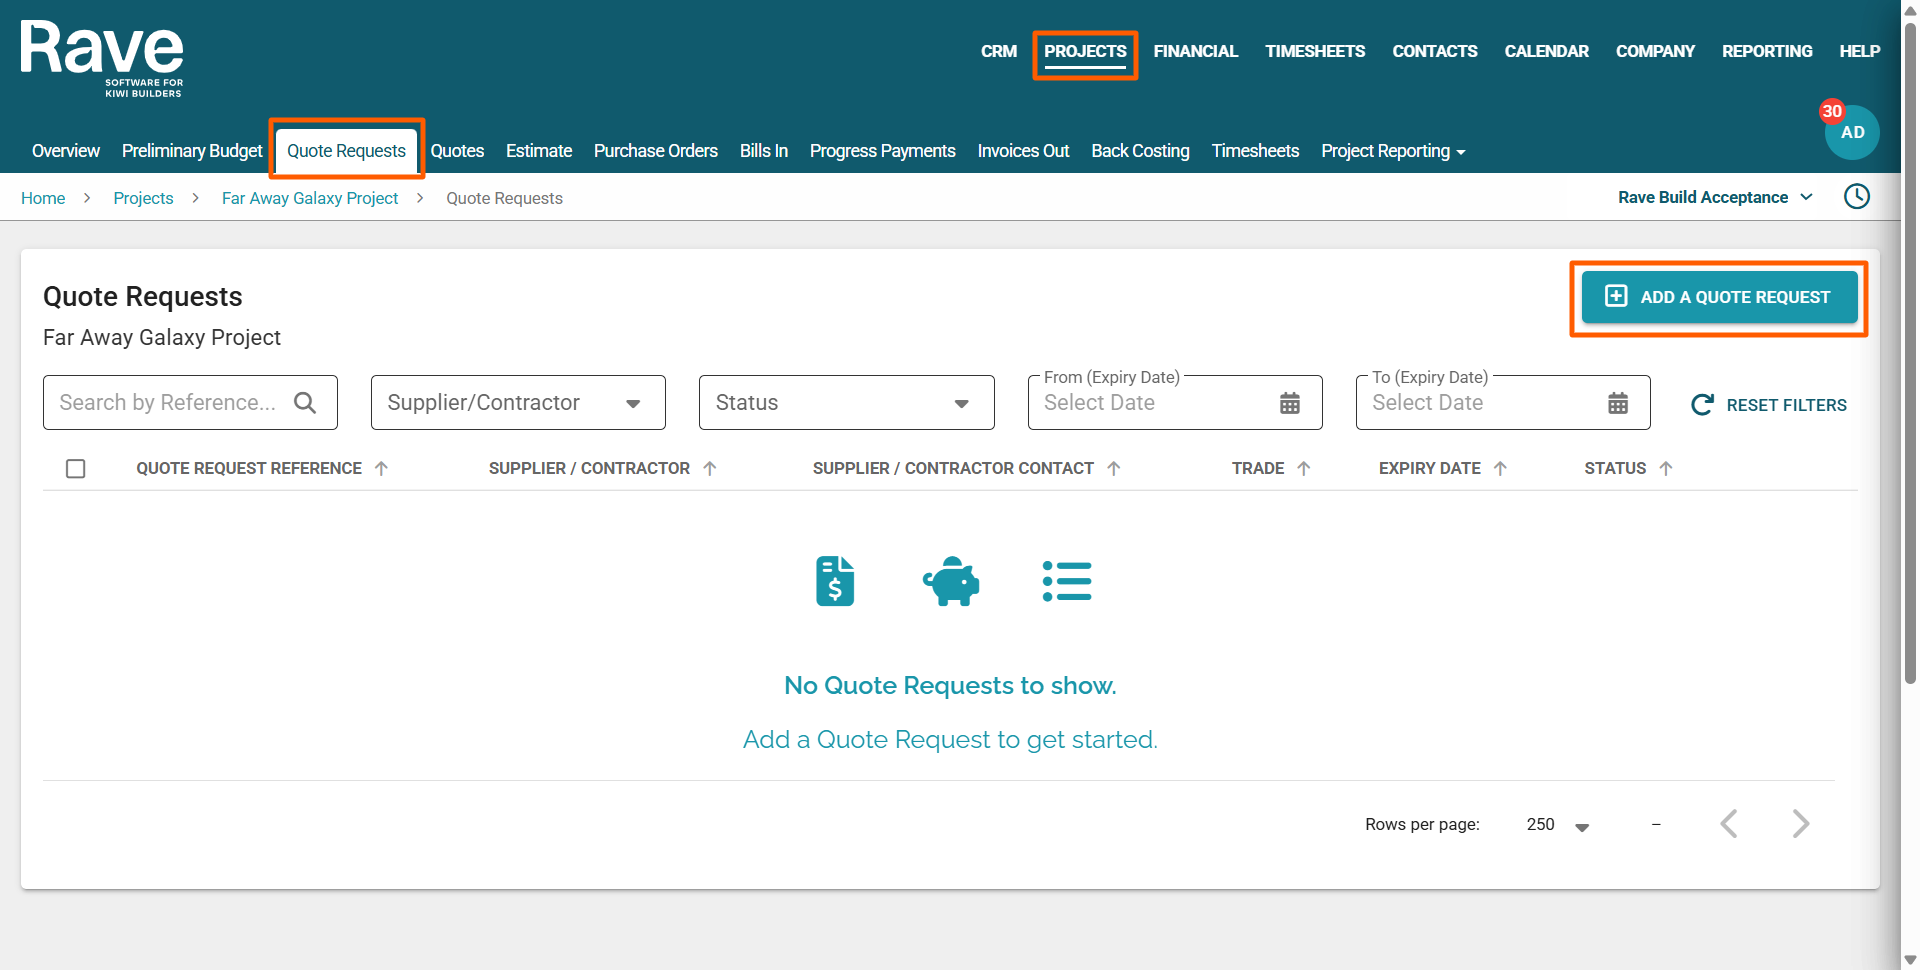This screenshot has width=1920, height=970.
Task: Switch to the Purchase Orders tab
Action: coord(655,151)
